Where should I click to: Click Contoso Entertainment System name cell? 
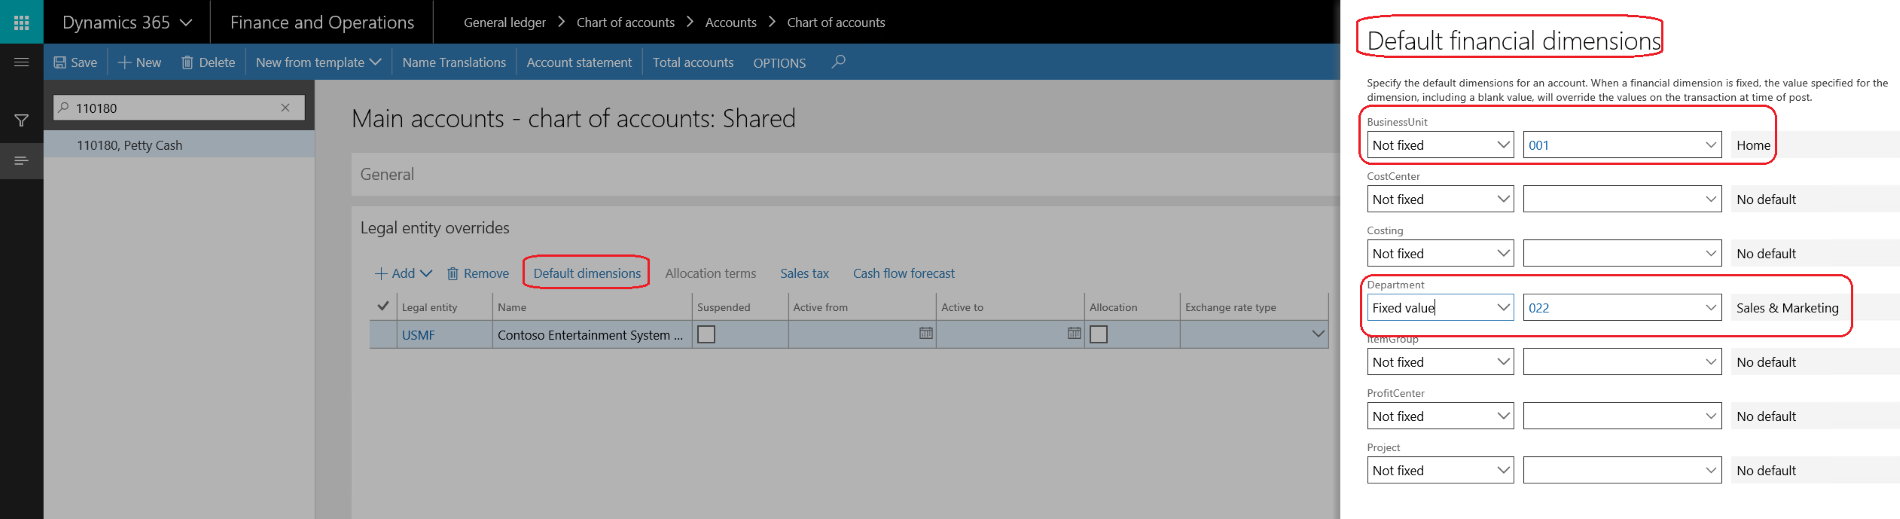(x=591, y=335)
